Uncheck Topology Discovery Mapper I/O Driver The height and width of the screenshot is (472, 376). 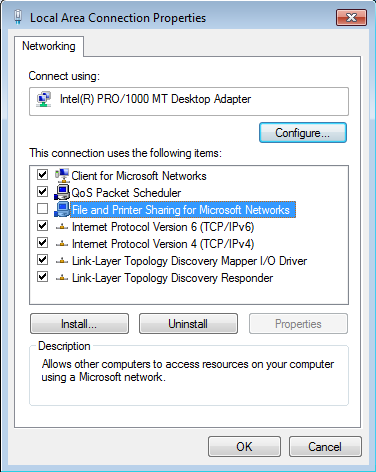[x=42, y=260]
